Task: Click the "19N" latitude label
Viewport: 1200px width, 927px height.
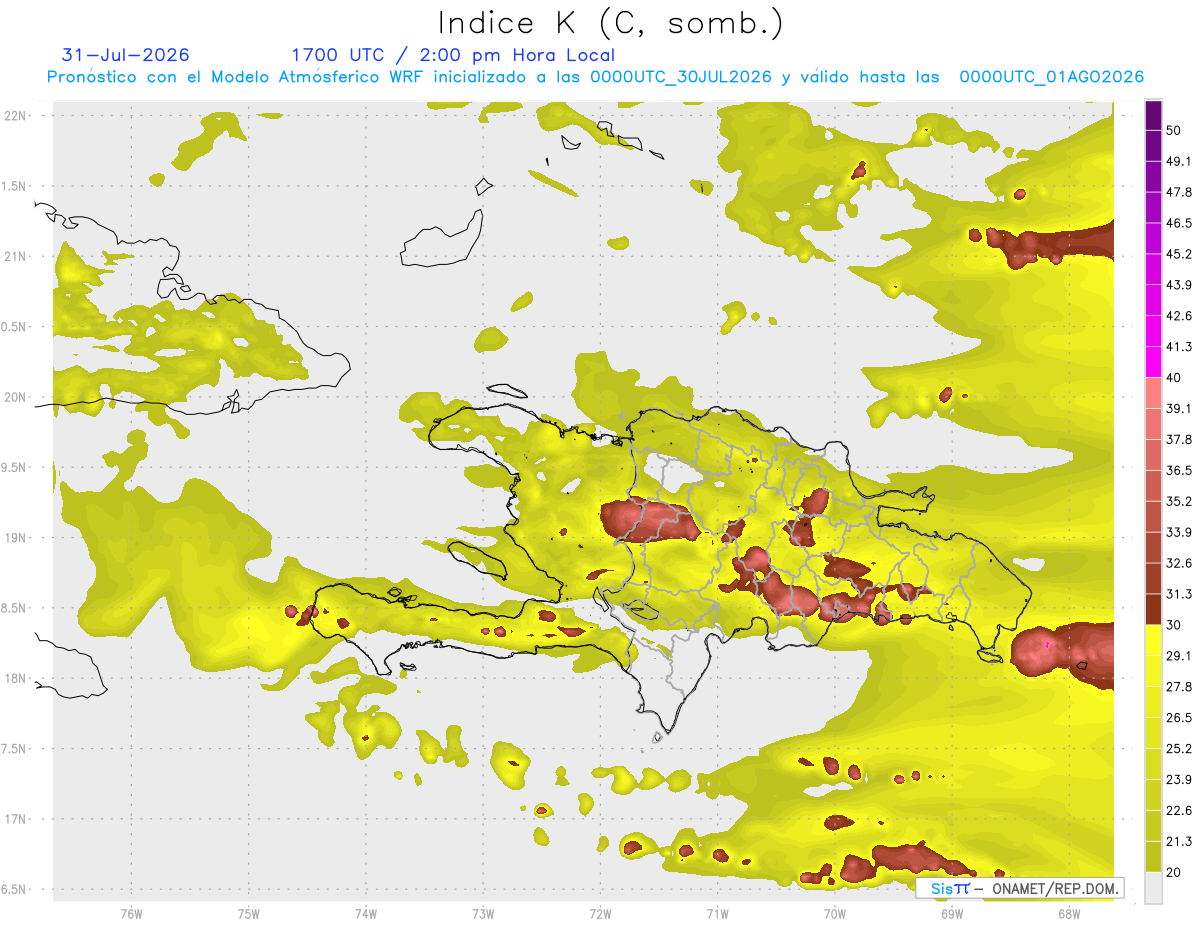Action: pyautogui.click(x=15, y=538)
